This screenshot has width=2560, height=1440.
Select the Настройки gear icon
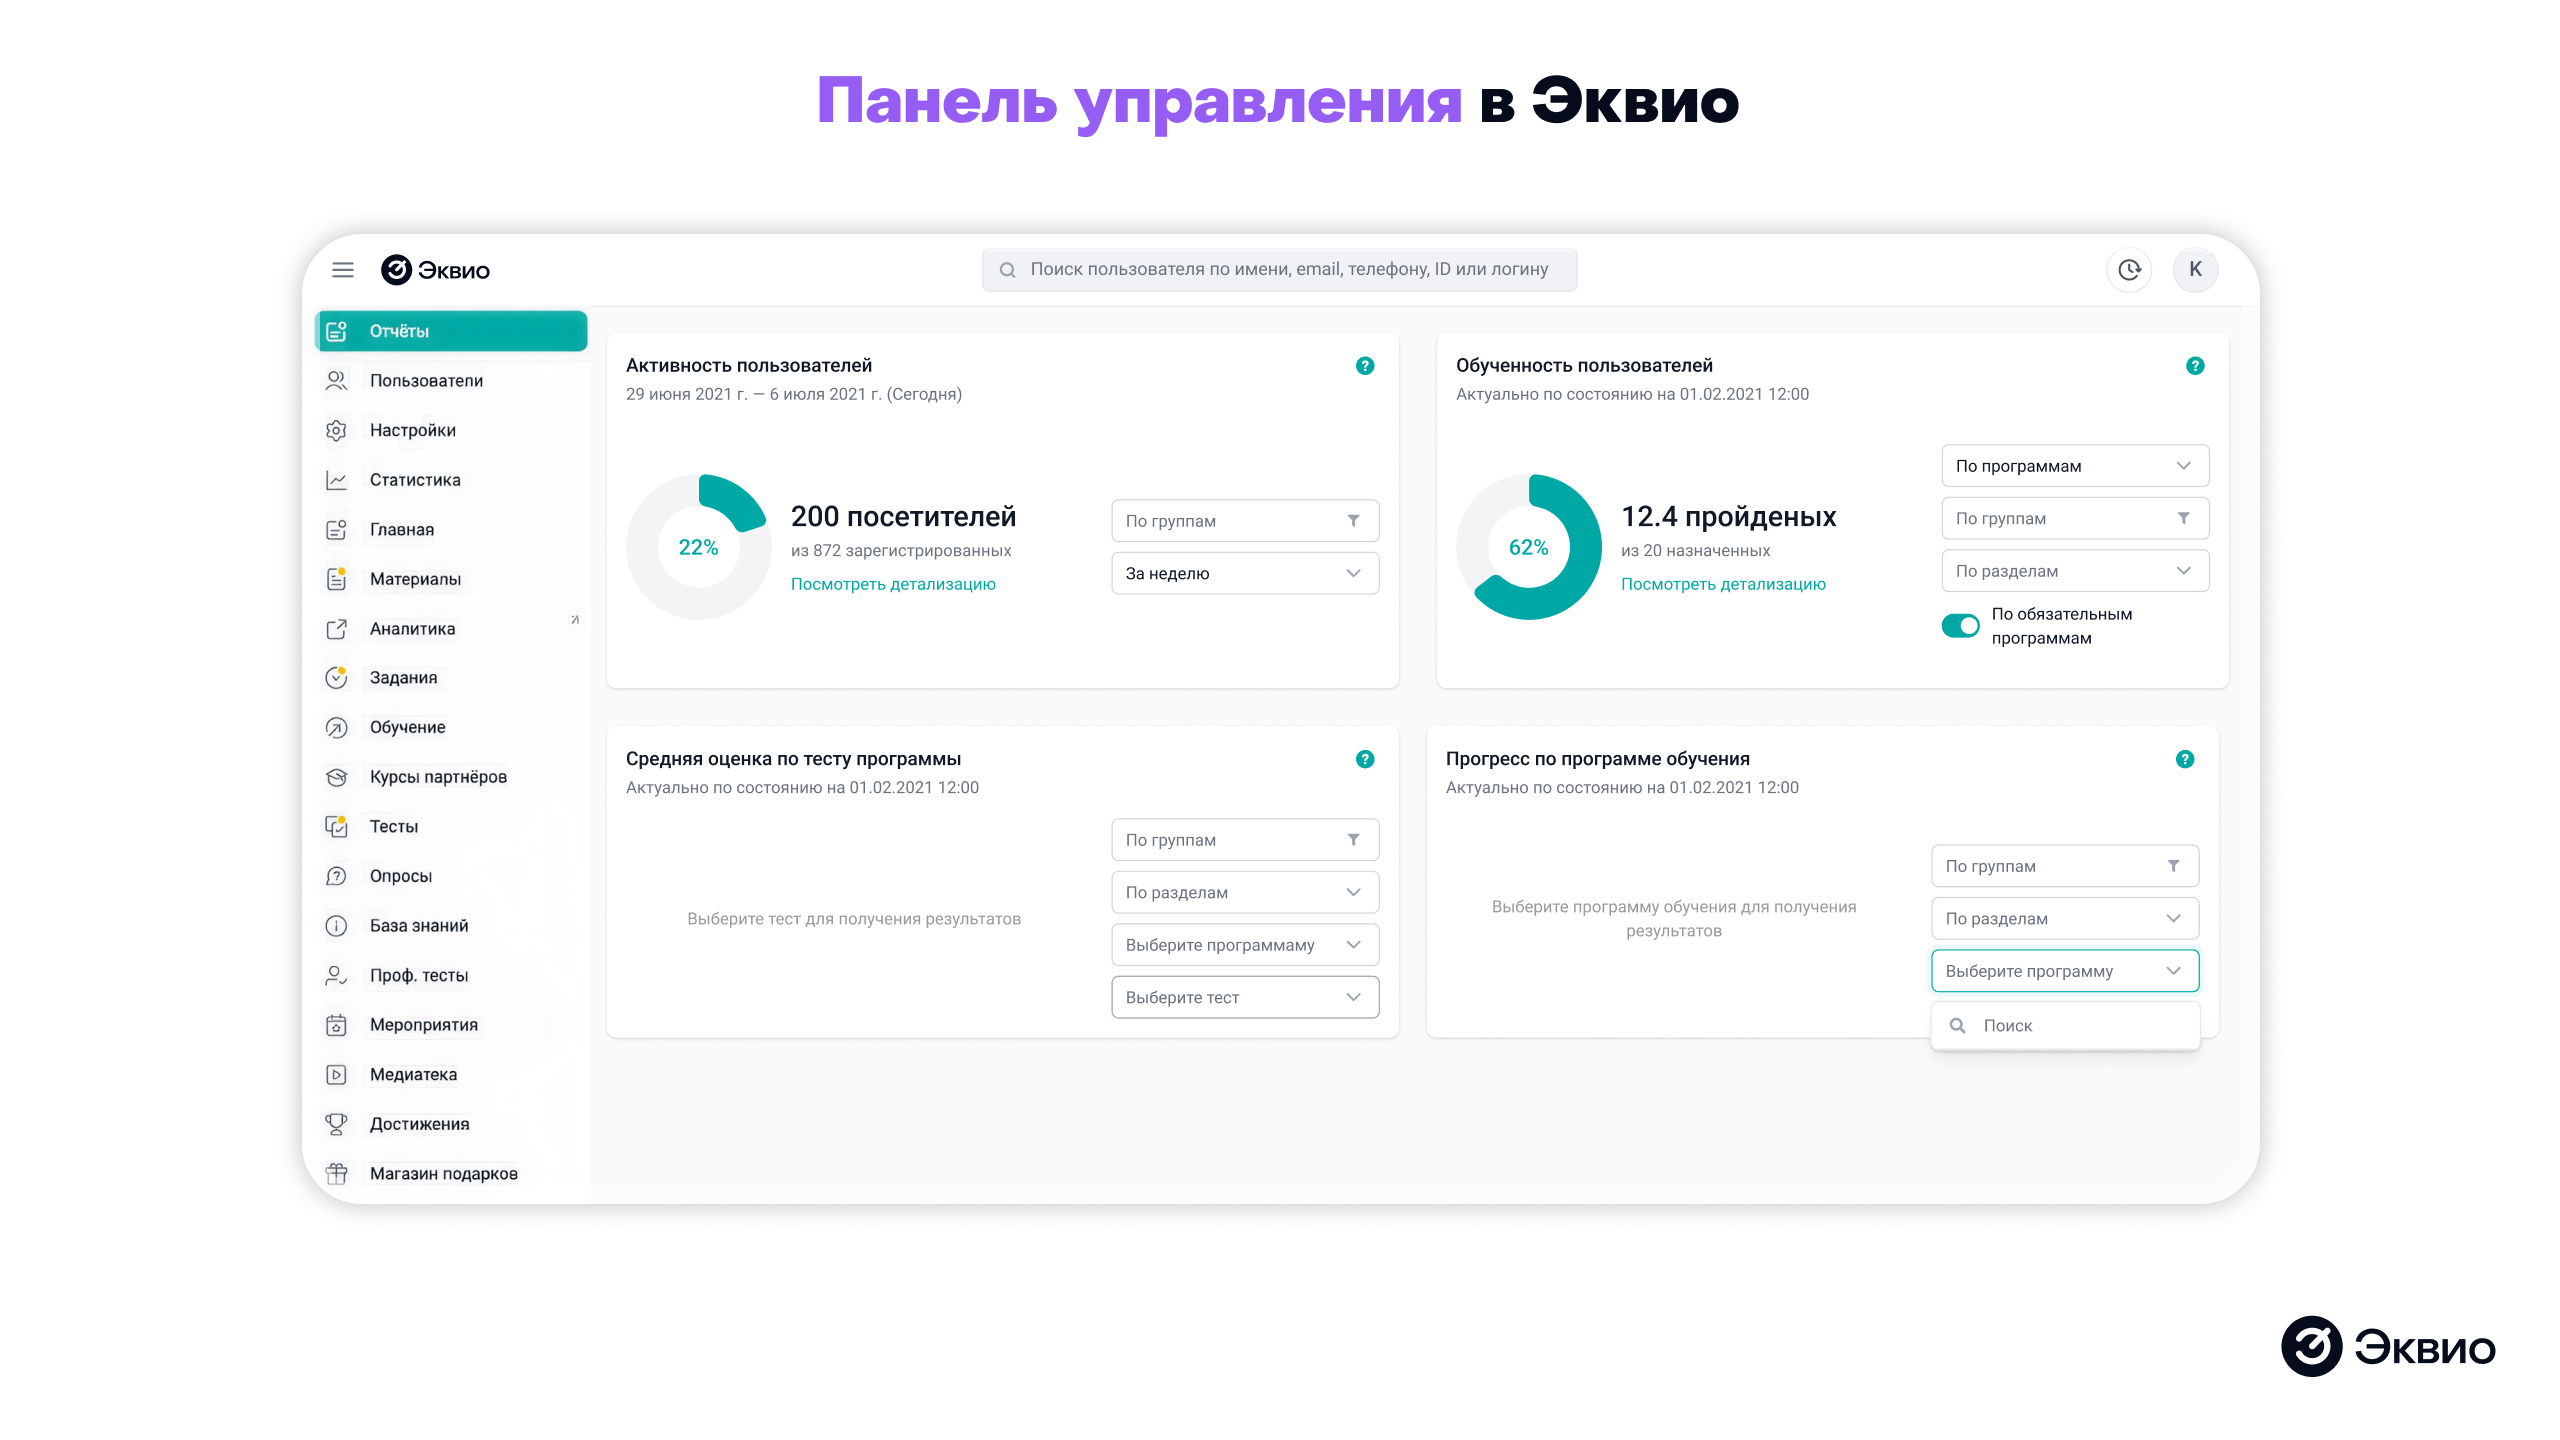point(337,430)
